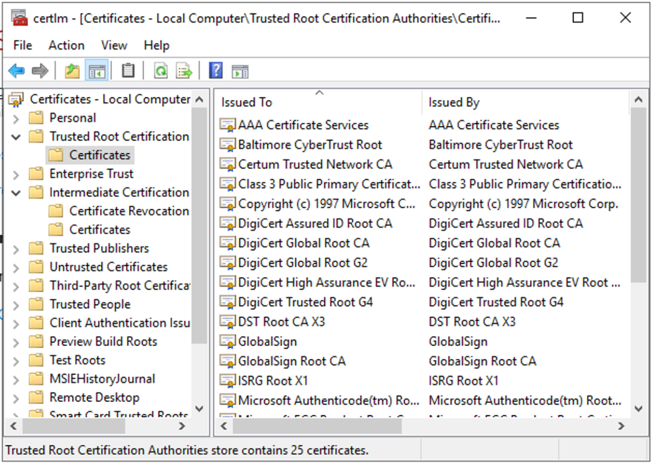Collapse the Intermediate Certification node
This screenshot has width=654, height=466.
(x=16, y=193)
